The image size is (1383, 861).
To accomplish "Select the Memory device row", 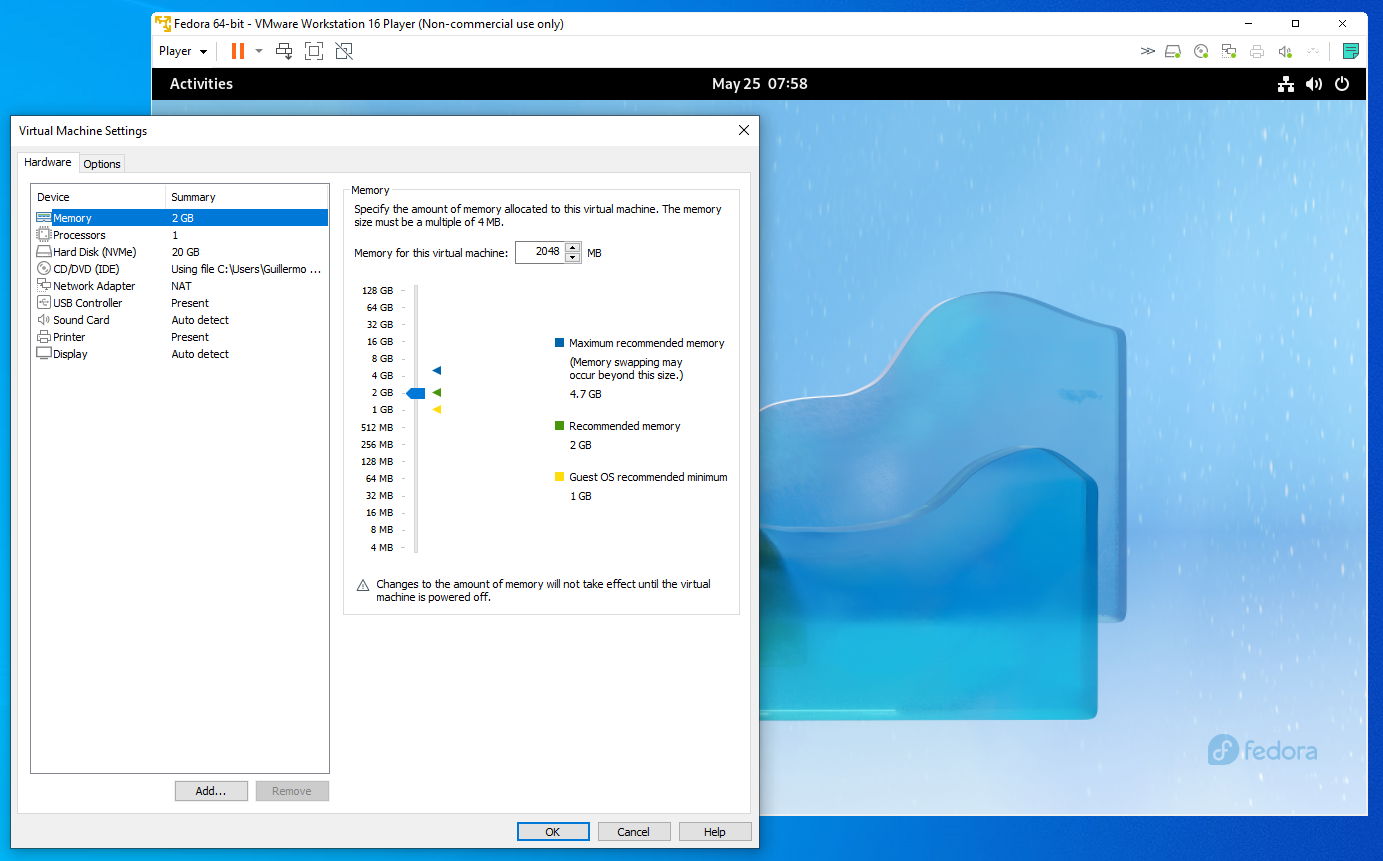I will [x=180, y=218].
